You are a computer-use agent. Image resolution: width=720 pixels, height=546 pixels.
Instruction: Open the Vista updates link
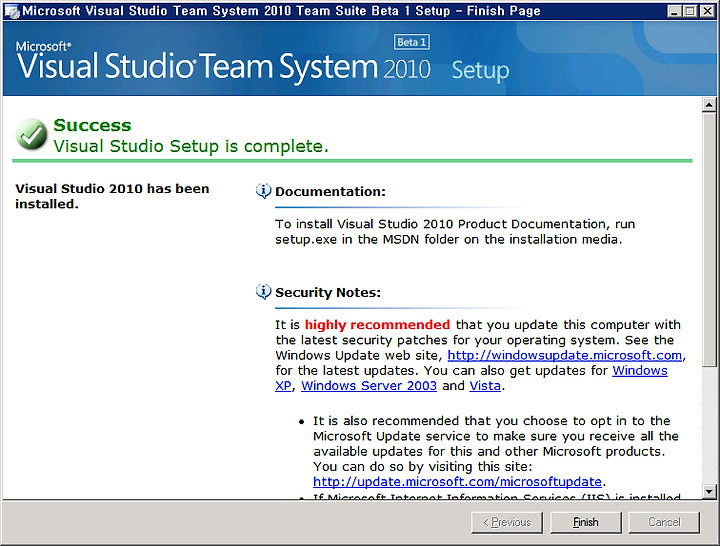pyautogui.click(x=485, y=386)
